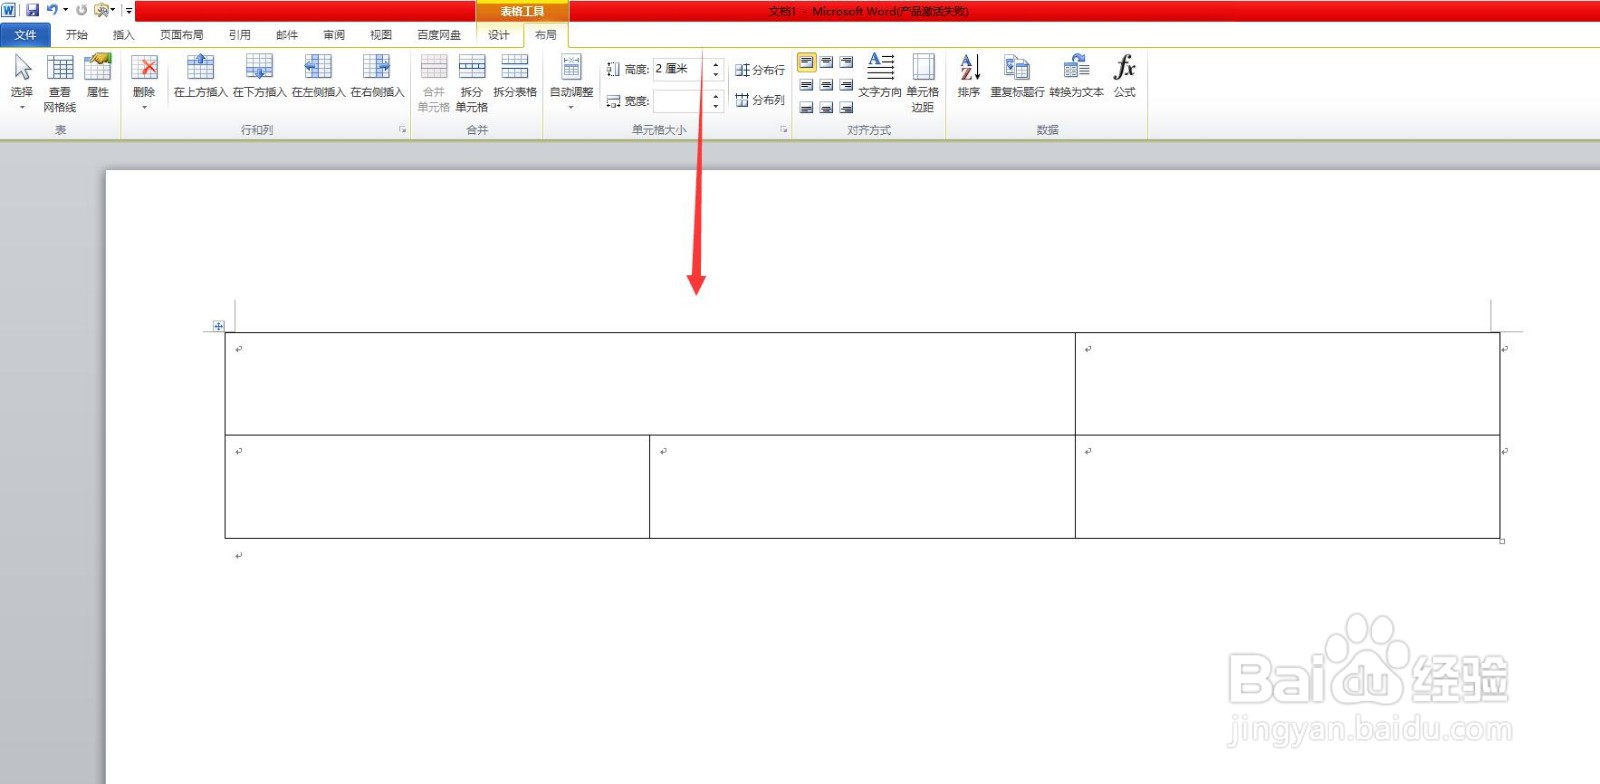This screenshot has width=1600, height=784.
Task: Click the table move handle
Action: 218,326
